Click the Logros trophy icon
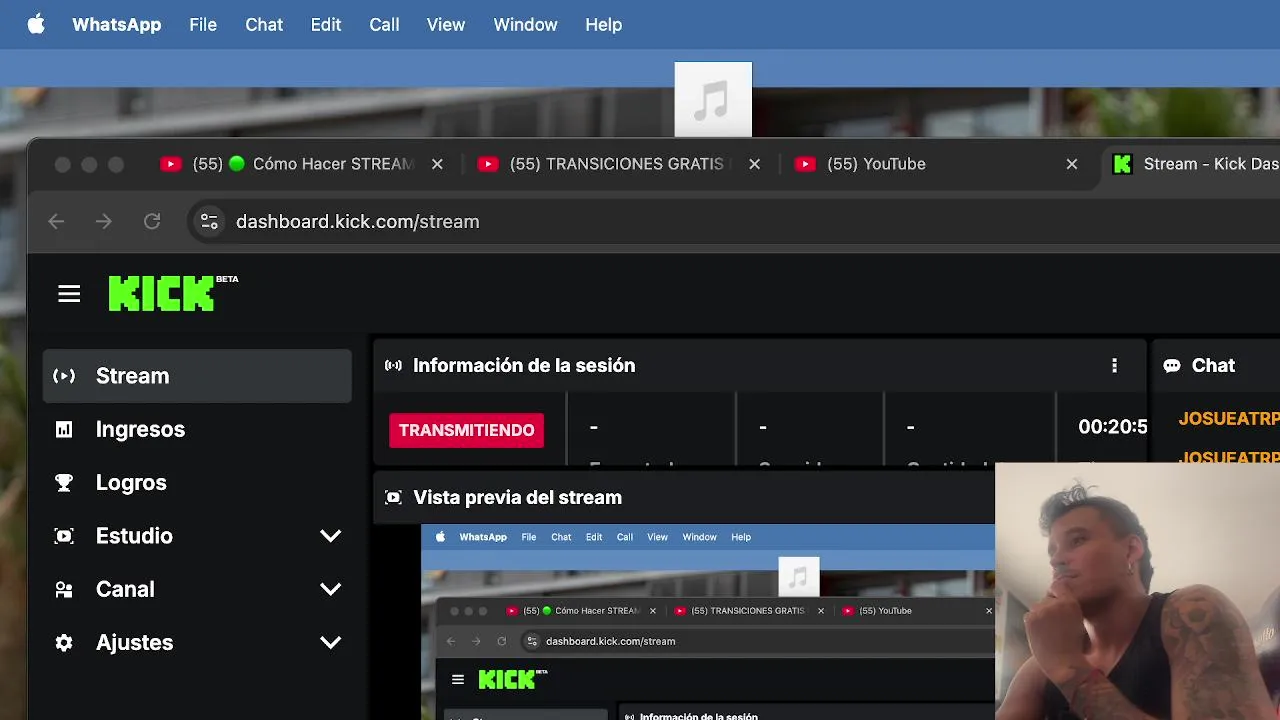 [64, 482]
